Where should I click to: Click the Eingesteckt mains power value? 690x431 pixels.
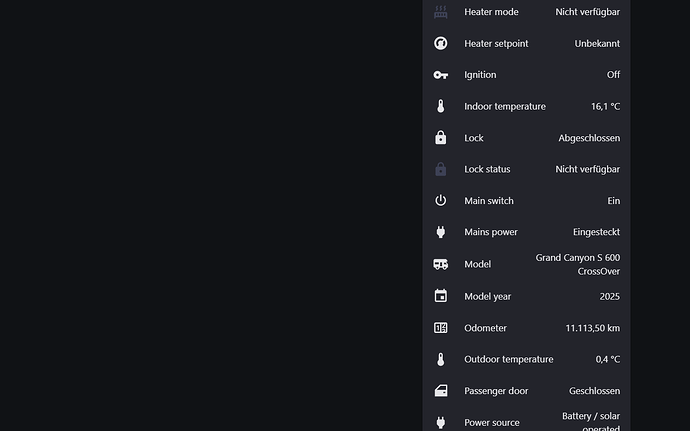(596, 232)
